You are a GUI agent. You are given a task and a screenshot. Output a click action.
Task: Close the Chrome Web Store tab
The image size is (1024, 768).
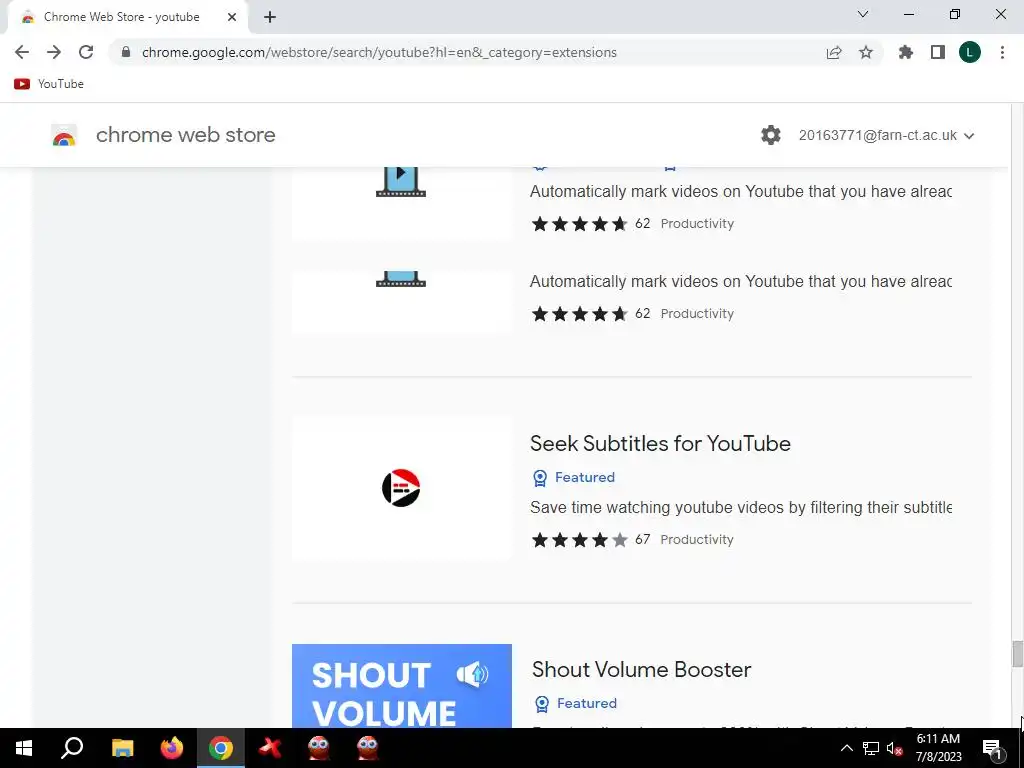click(232, 17)
